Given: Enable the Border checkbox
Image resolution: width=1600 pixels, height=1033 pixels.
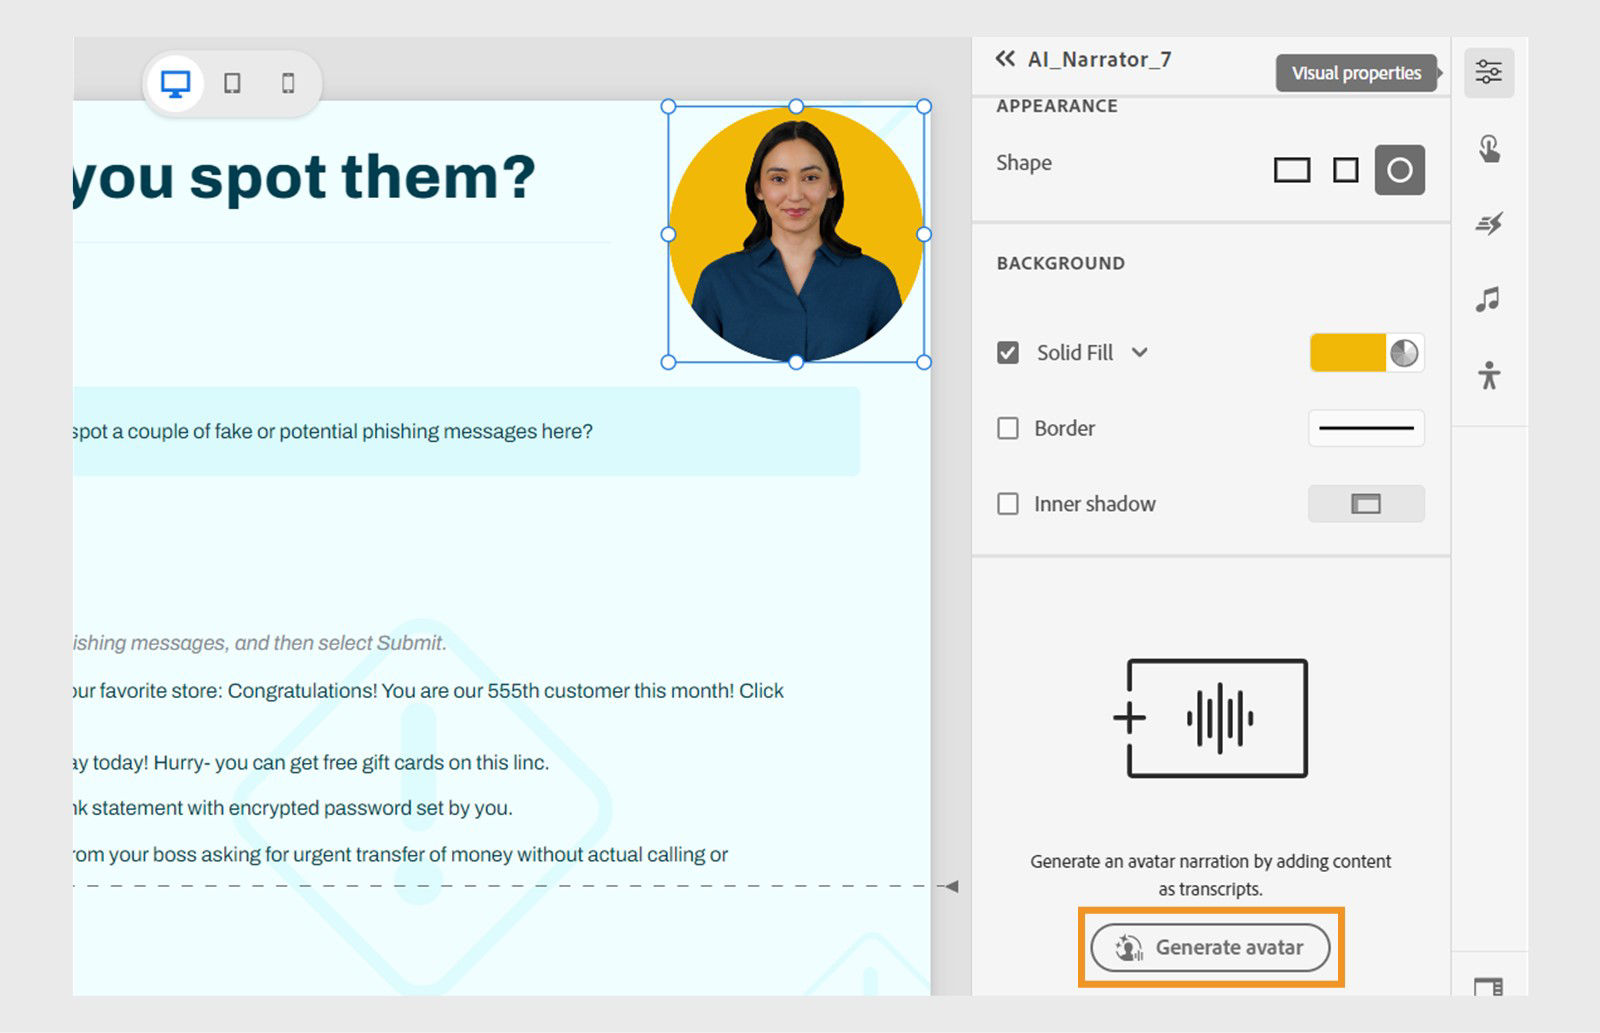Looking at the screenshot, I should [1007, 428].
